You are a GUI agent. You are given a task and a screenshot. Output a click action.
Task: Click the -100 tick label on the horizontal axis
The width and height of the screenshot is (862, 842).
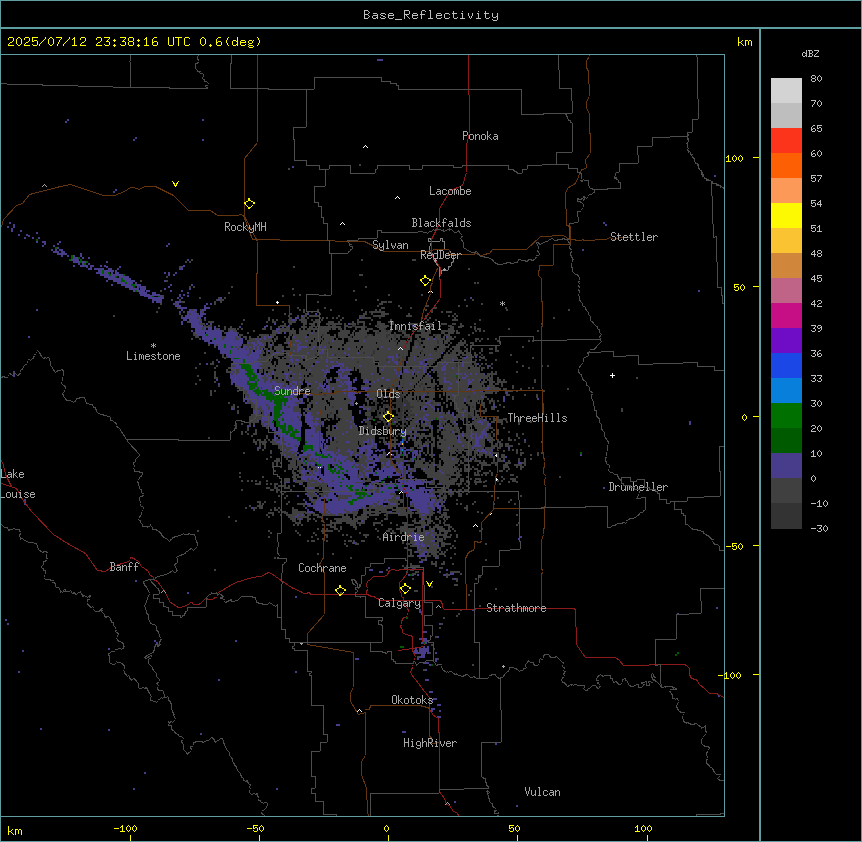pos(125,828)
